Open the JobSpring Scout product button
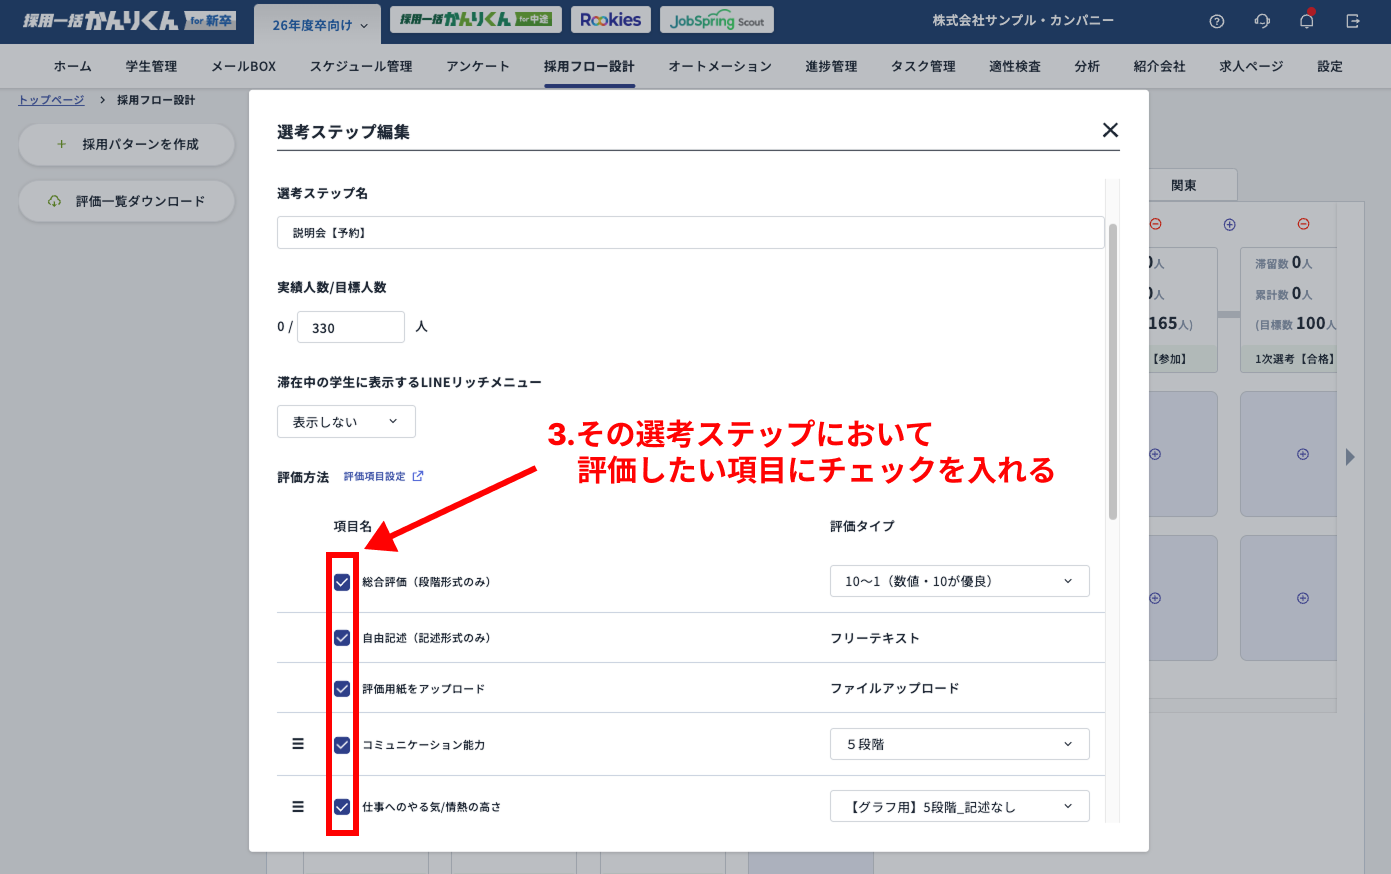 click(x=717, y=20)
